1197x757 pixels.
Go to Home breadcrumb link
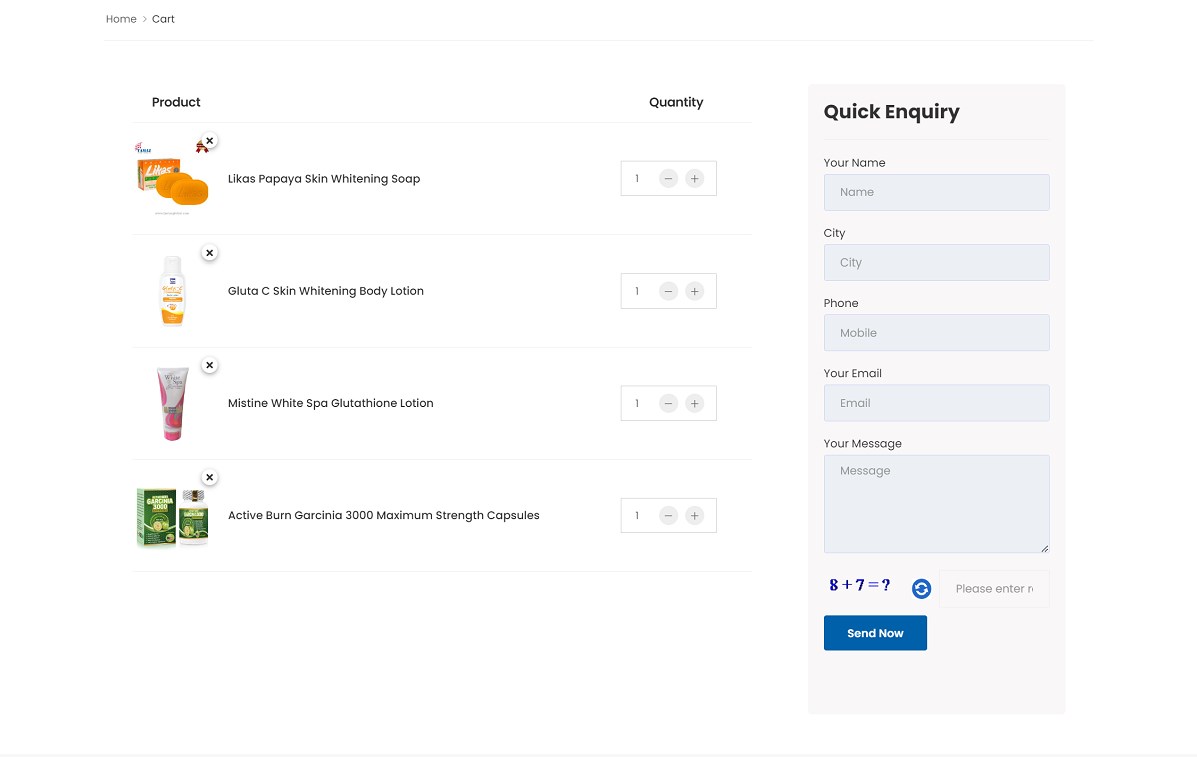point(121,19)
